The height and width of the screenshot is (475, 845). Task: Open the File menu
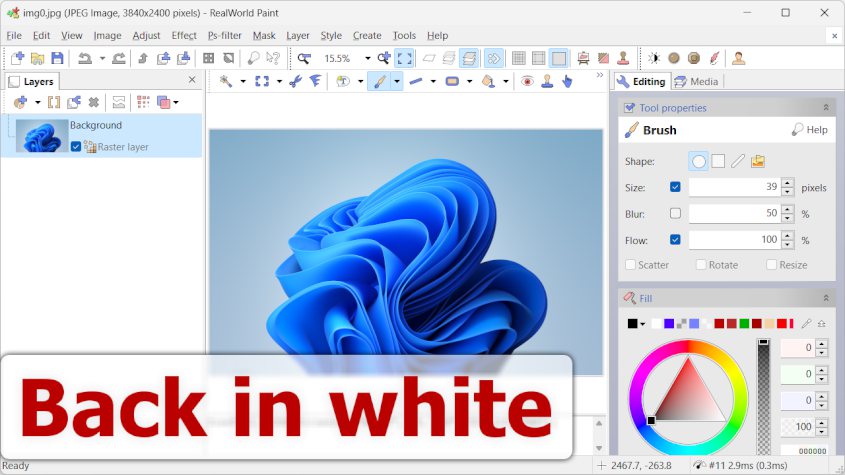pyautogui.click(x=14, y=36)
